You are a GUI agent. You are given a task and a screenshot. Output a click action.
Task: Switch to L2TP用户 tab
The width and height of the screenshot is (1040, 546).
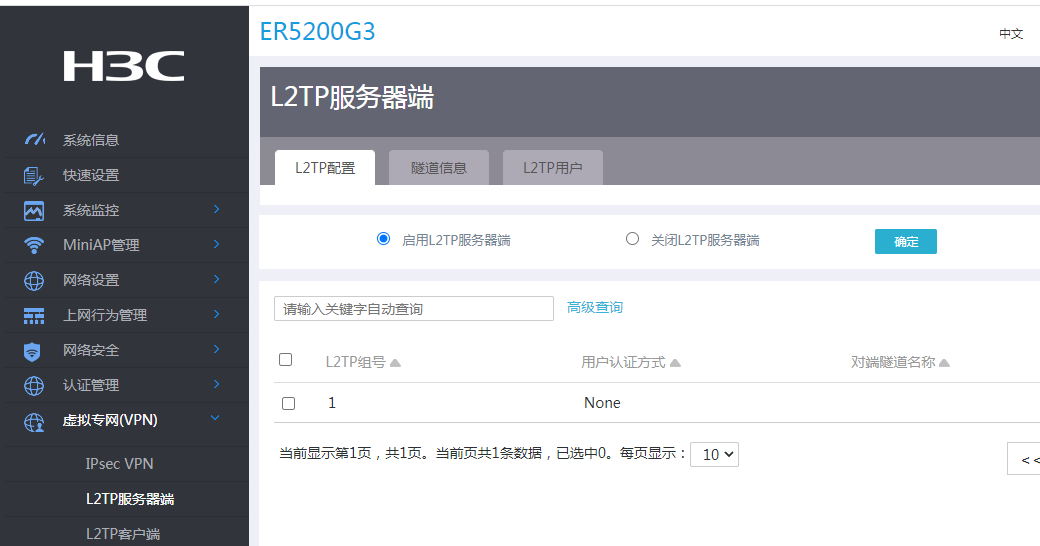click(552, 167)
